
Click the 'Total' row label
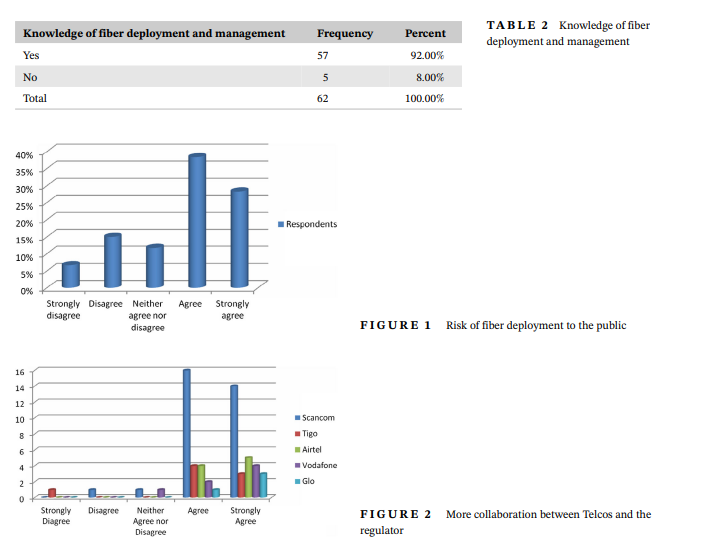35,98
